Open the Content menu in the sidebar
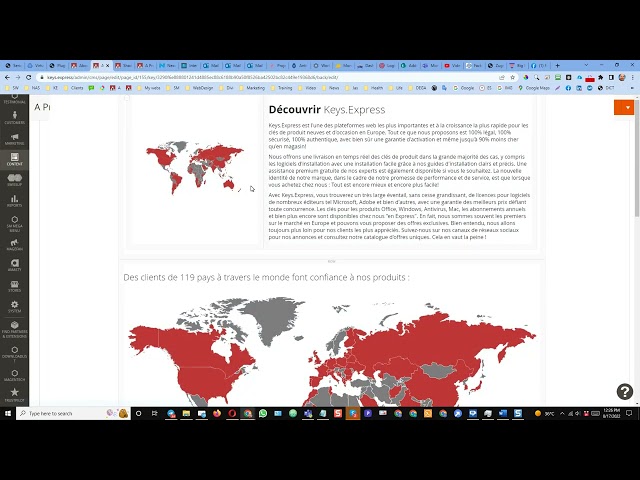The width and height of the screenshot is (640, 480). (14, 159)
